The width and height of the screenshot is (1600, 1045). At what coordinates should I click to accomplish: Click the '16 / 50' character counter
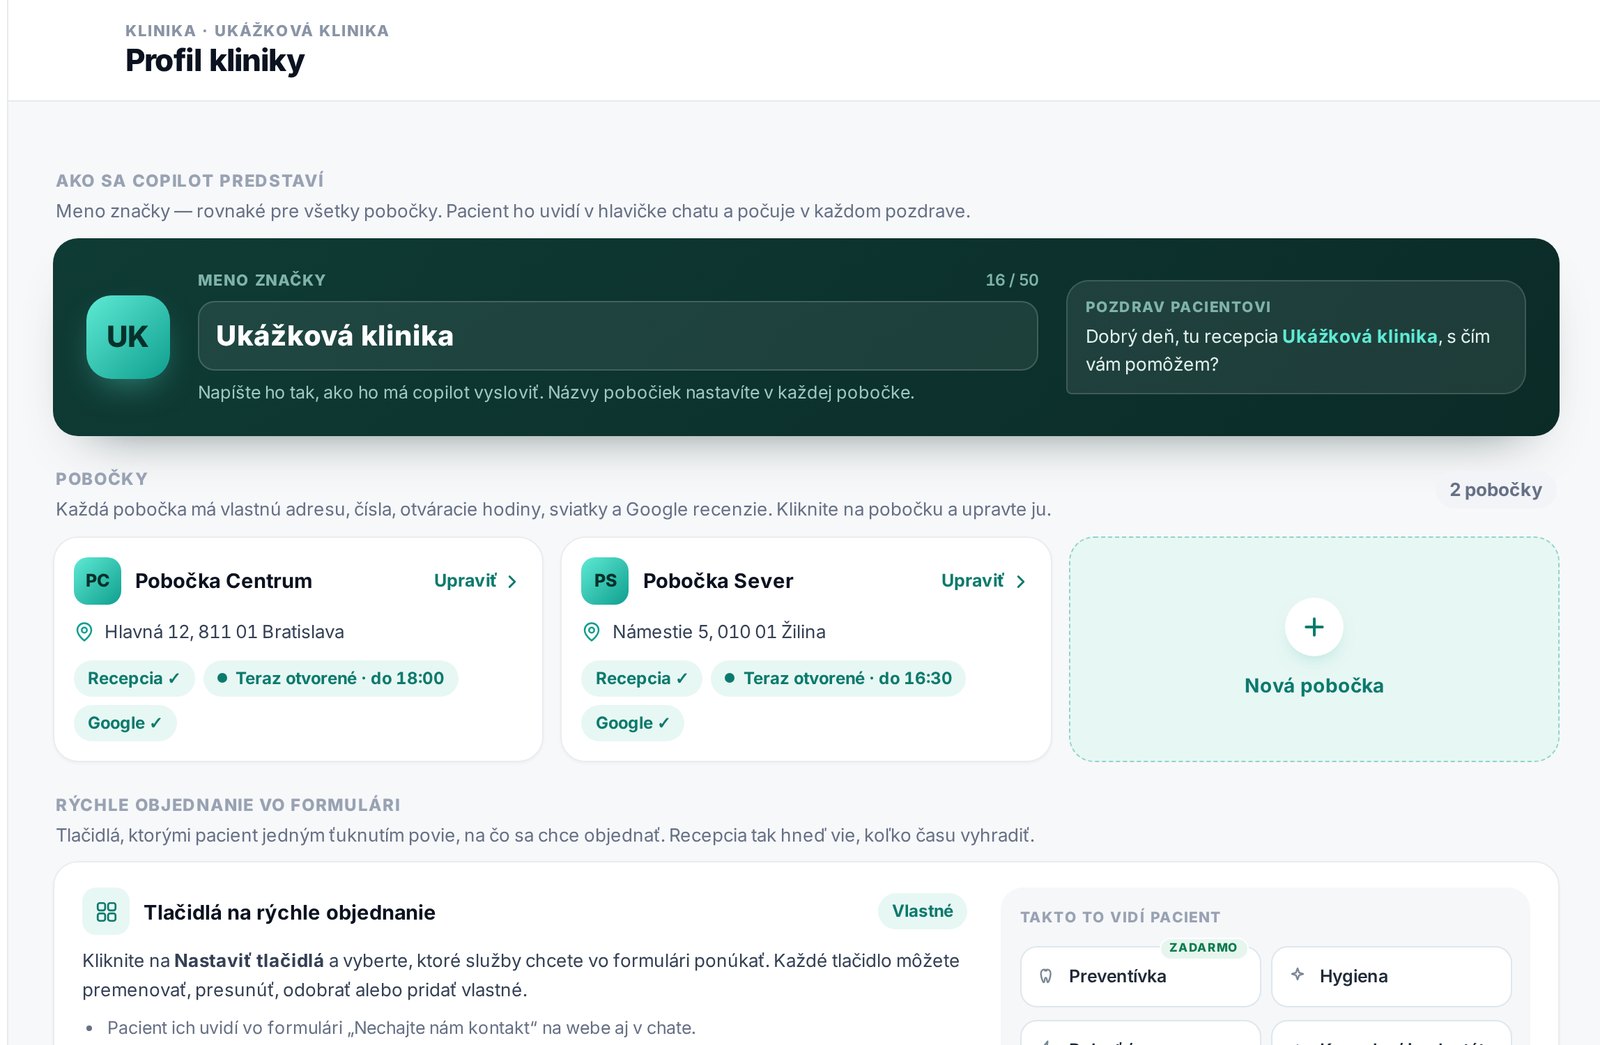(1012, 280)
